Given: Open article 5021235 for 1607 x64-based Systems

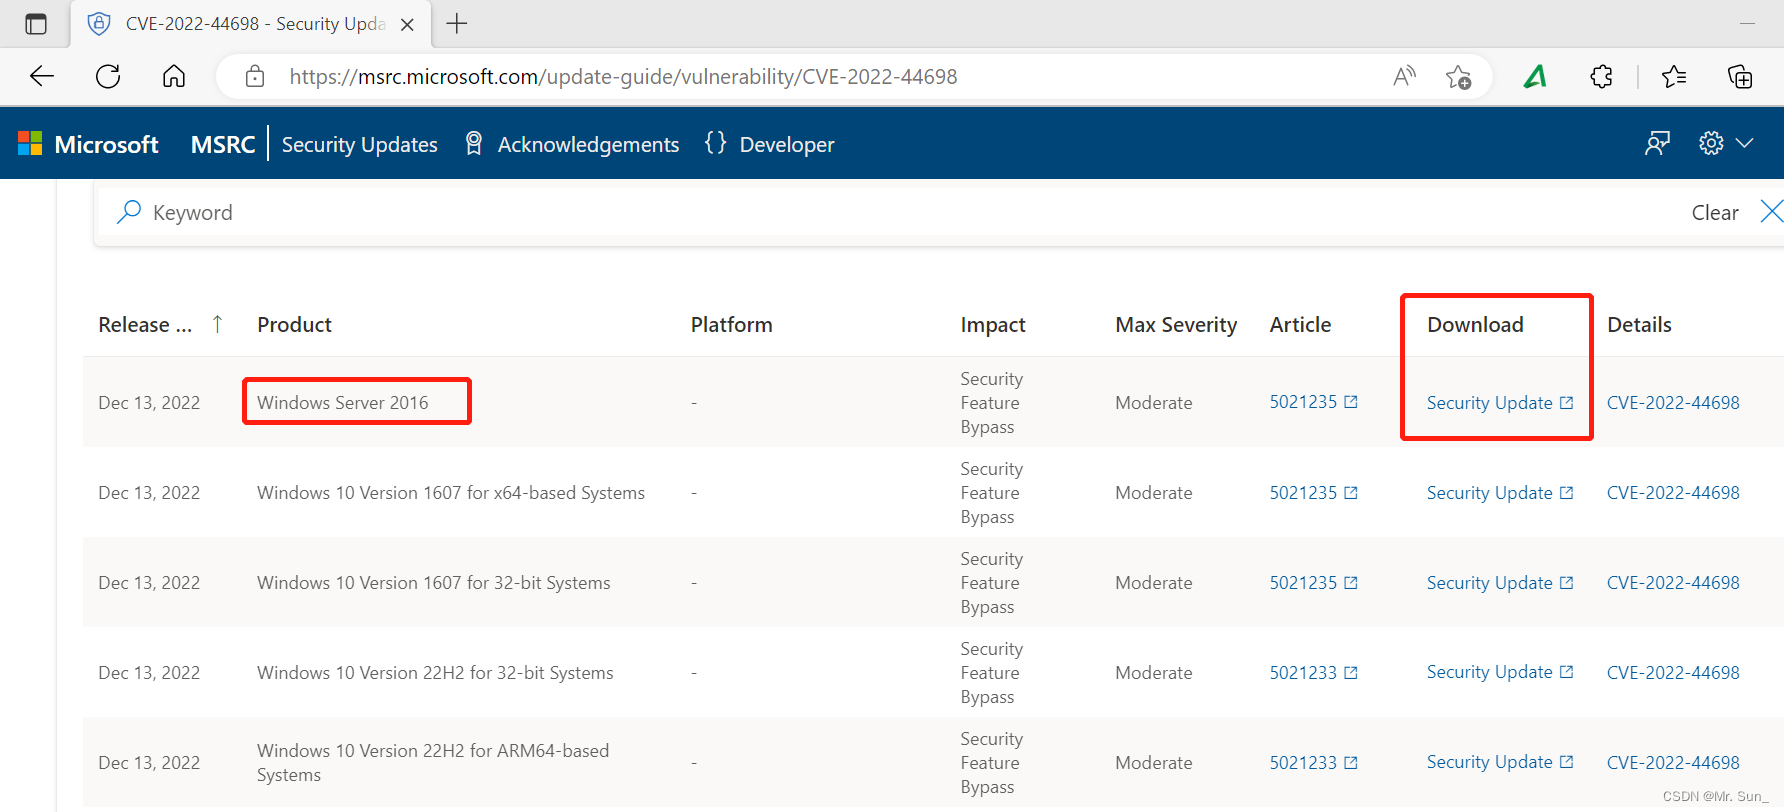Looking at the screenshot, I should tap(1313, 492).
